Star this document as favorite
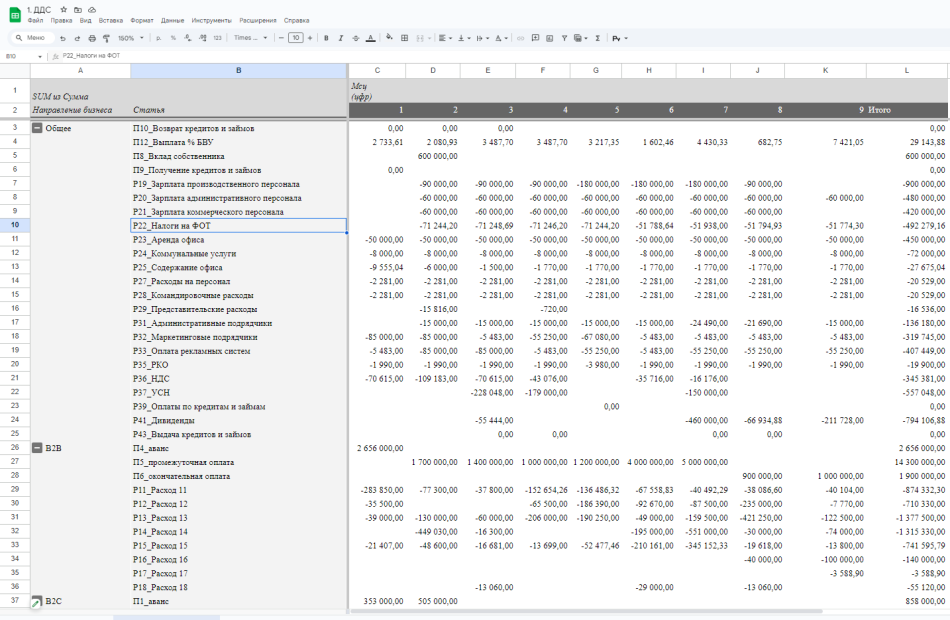Viewport: 950px width, 620px height. [65, 9]
